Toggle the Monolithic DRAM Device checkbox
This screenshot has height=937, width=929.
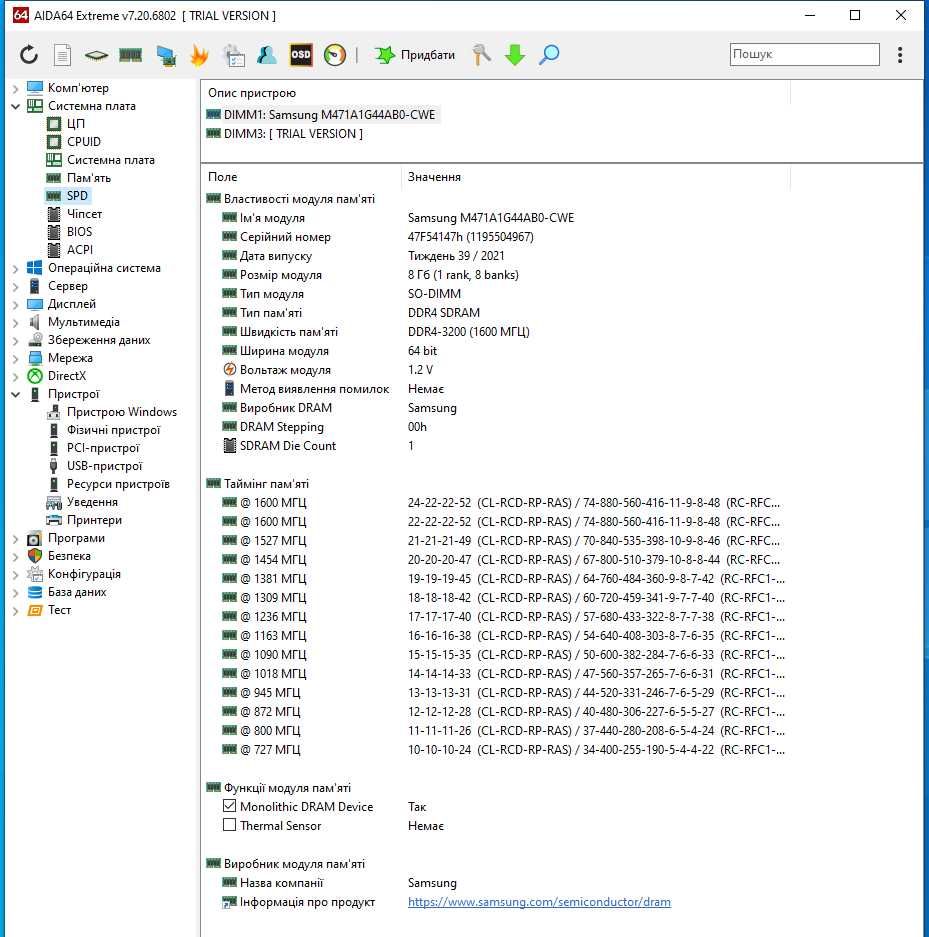[229, 806]
